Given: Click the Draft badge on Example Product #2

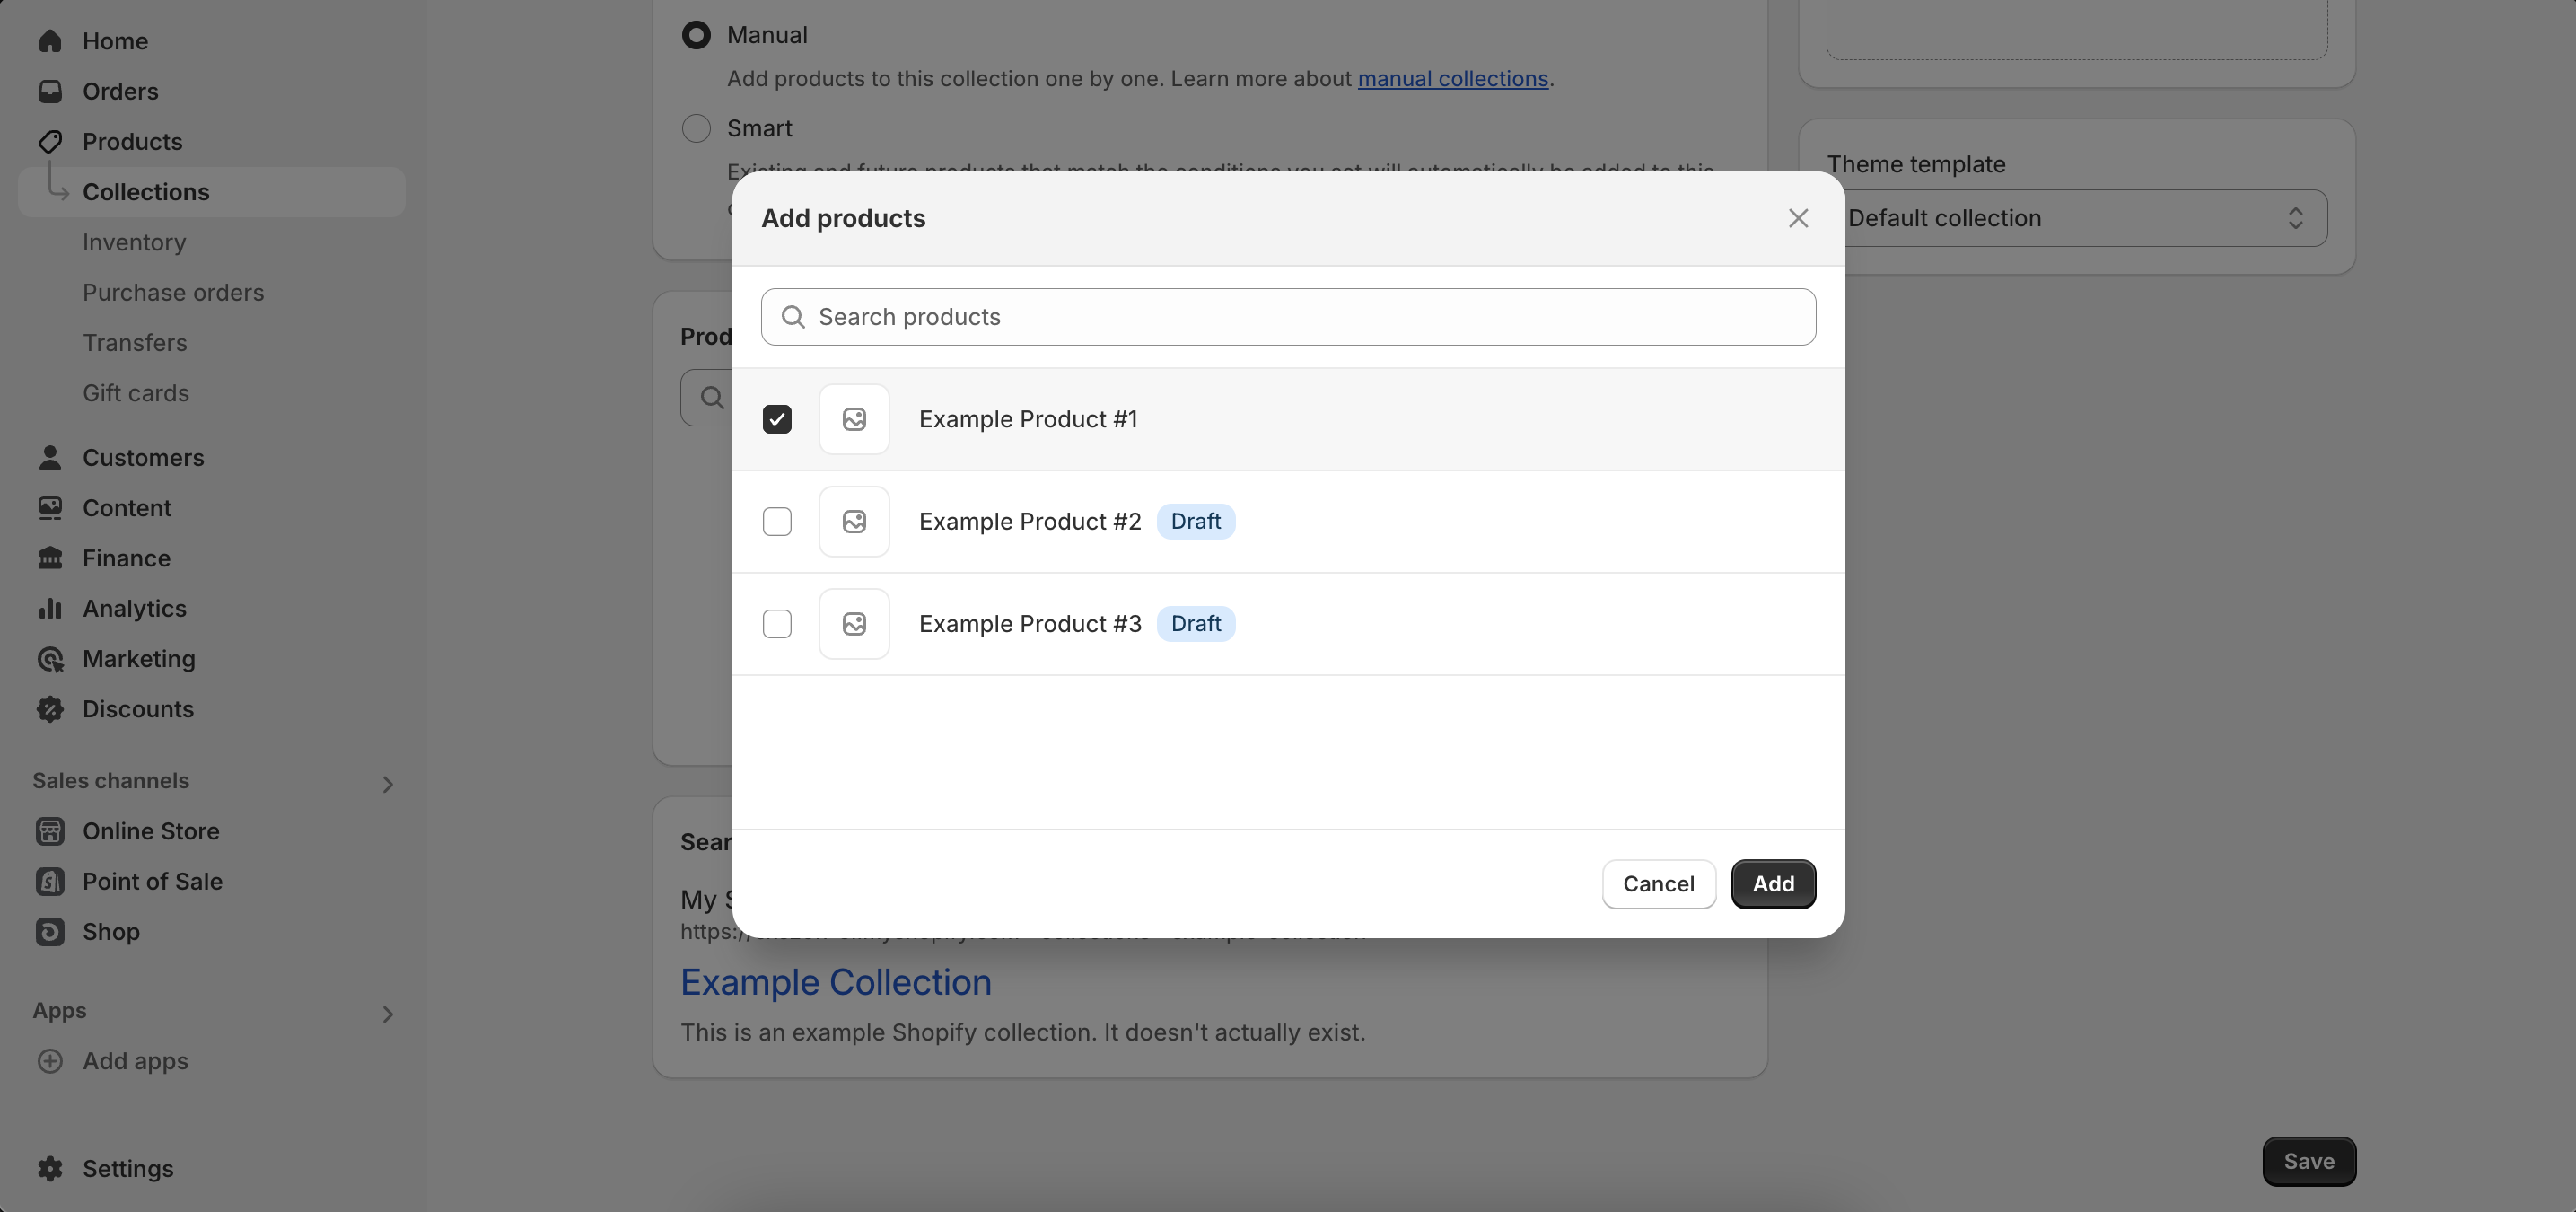Looking at the screenshot, I should click(1195, 521).
